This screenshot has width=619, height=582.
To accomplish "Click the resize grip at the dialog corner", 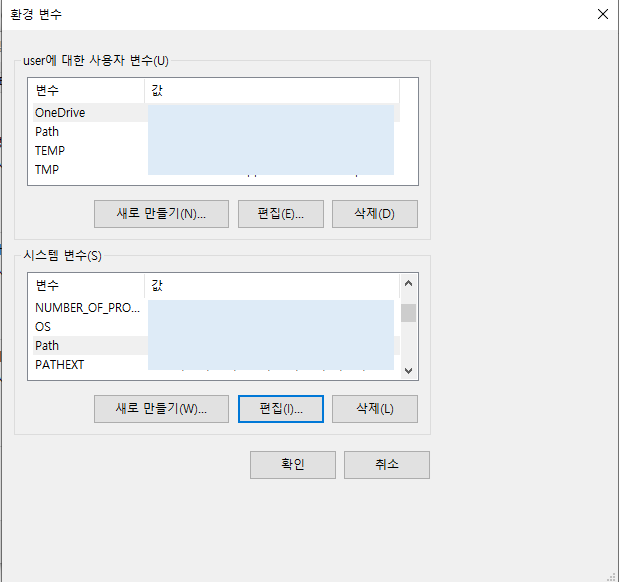I will pos(611,576).
